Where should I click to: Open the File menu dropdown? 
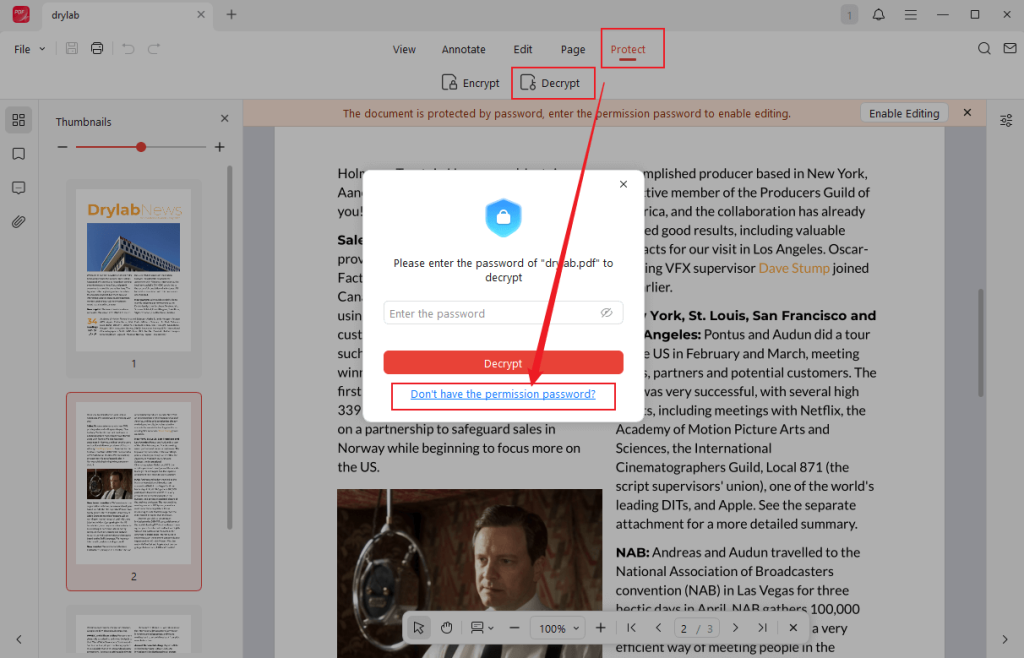point(24,47)
